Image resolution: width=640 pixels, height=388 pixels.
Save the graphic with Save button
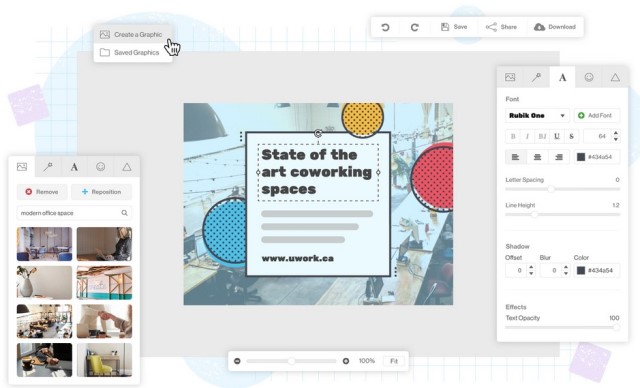[x=454, y=27]
